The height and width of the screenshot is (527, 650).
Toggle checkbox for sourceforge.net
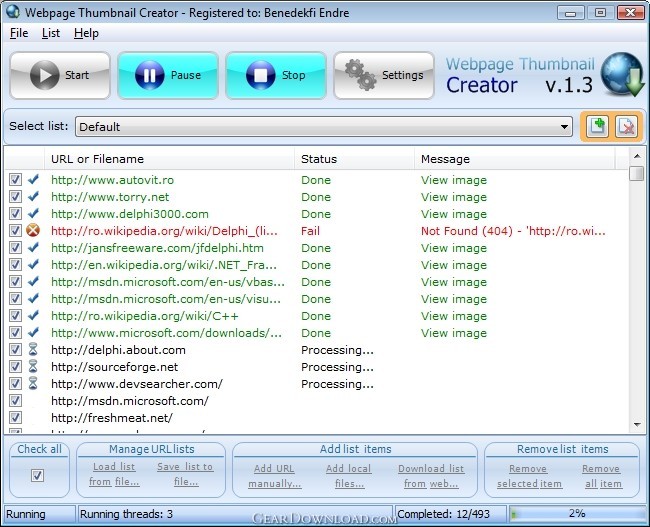coord(15,367)
